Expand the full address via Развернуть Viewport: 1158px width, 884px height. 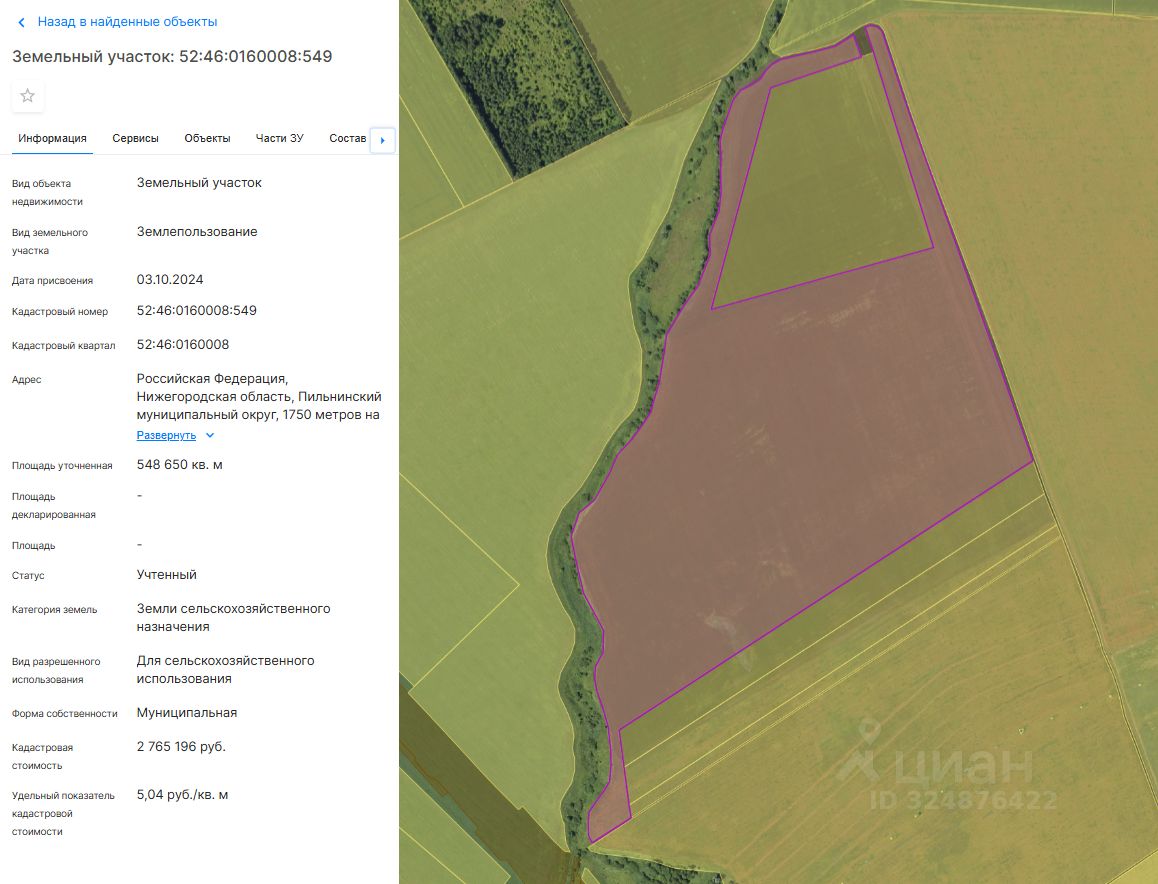166,435
